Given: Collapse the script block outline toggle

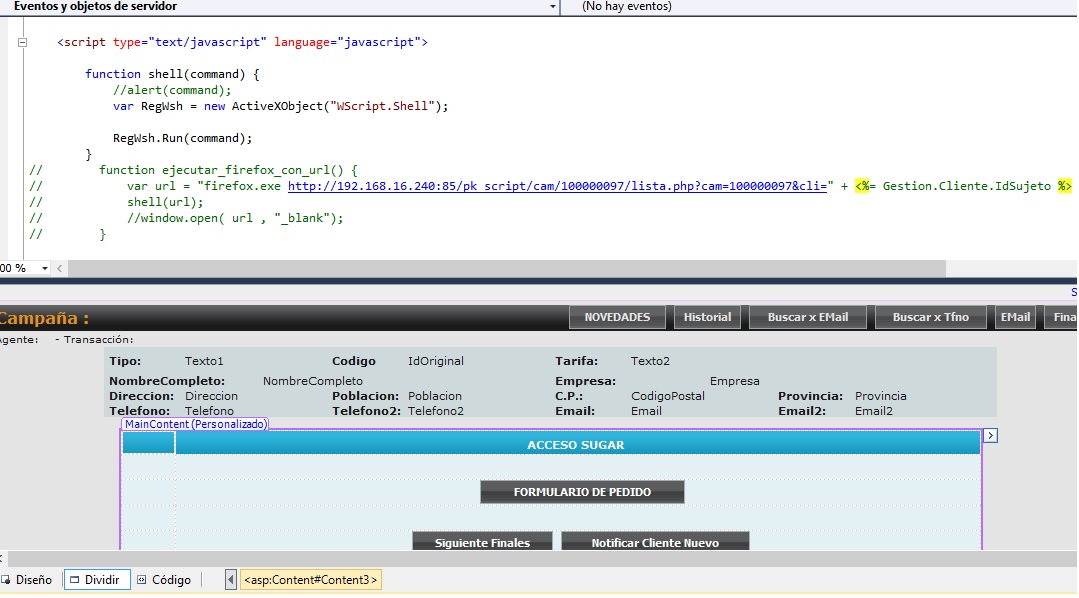Looking at the screenshot, I should click(x=22, y=42).
